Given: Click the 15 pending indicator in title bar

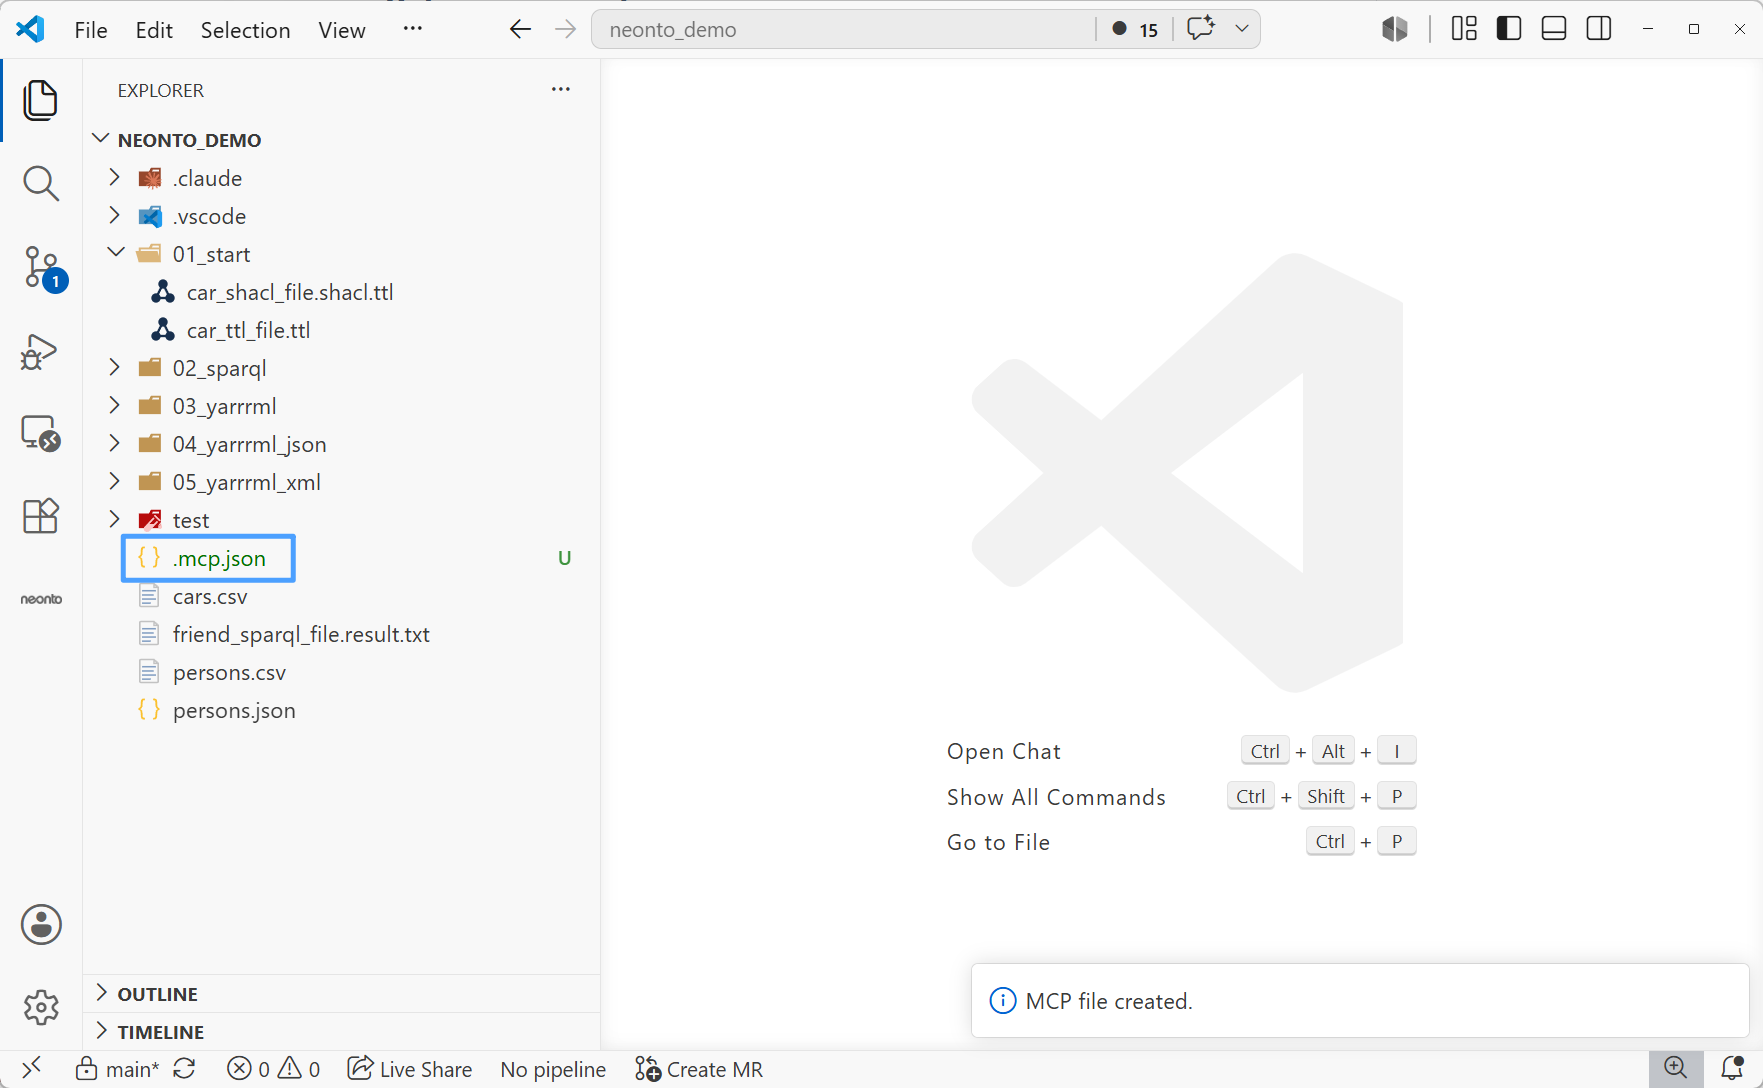Looking at the screenshot, I should pos(1135,30).
